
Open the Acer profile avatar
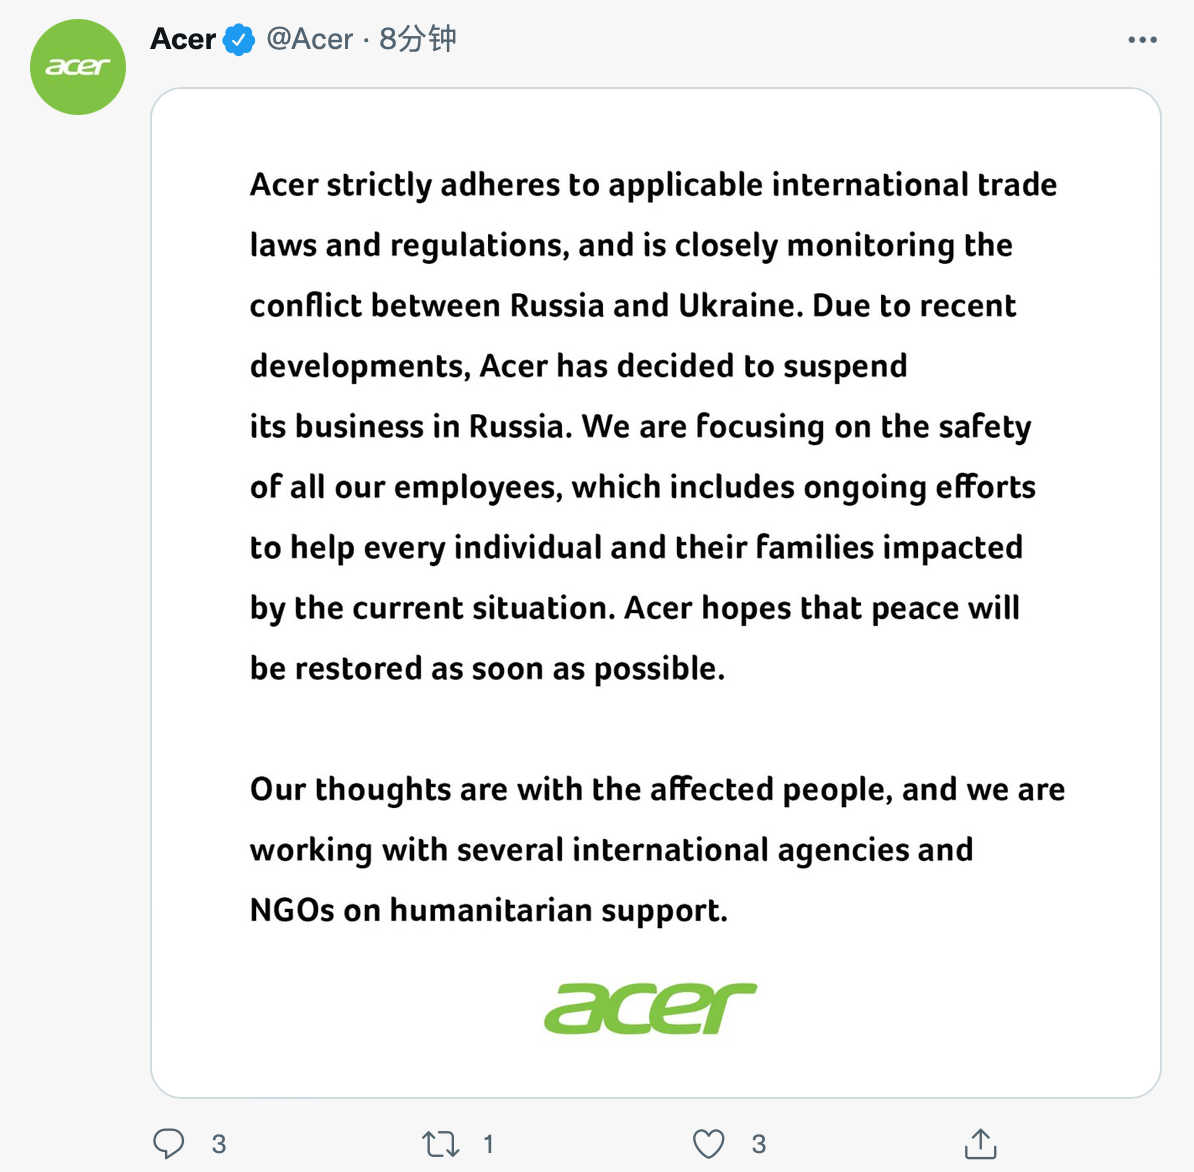(x=78, y=67)
